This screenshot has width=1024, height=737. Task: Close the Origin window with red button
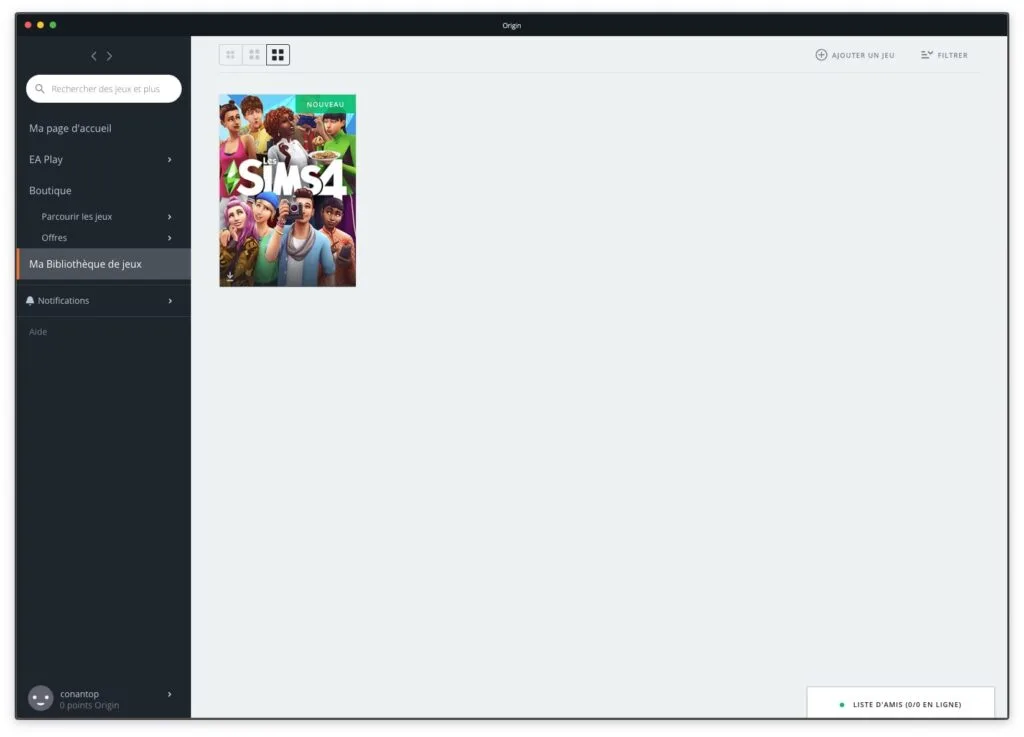pyautogui.click(x=28, y=25)
